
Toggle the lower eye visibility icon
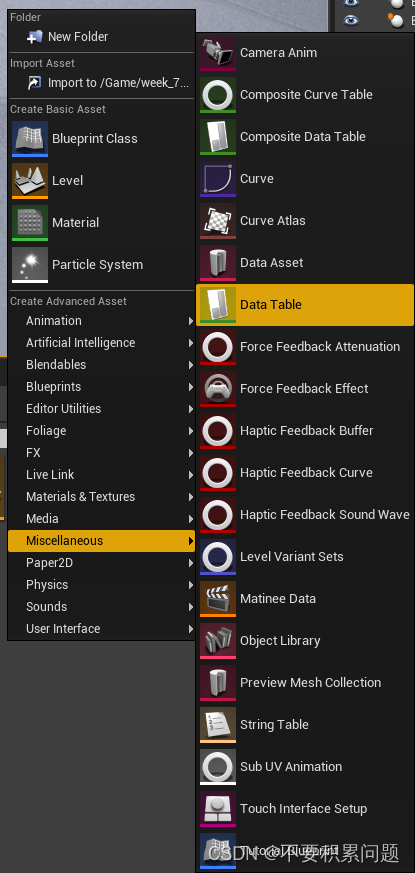tap(350, 20)
